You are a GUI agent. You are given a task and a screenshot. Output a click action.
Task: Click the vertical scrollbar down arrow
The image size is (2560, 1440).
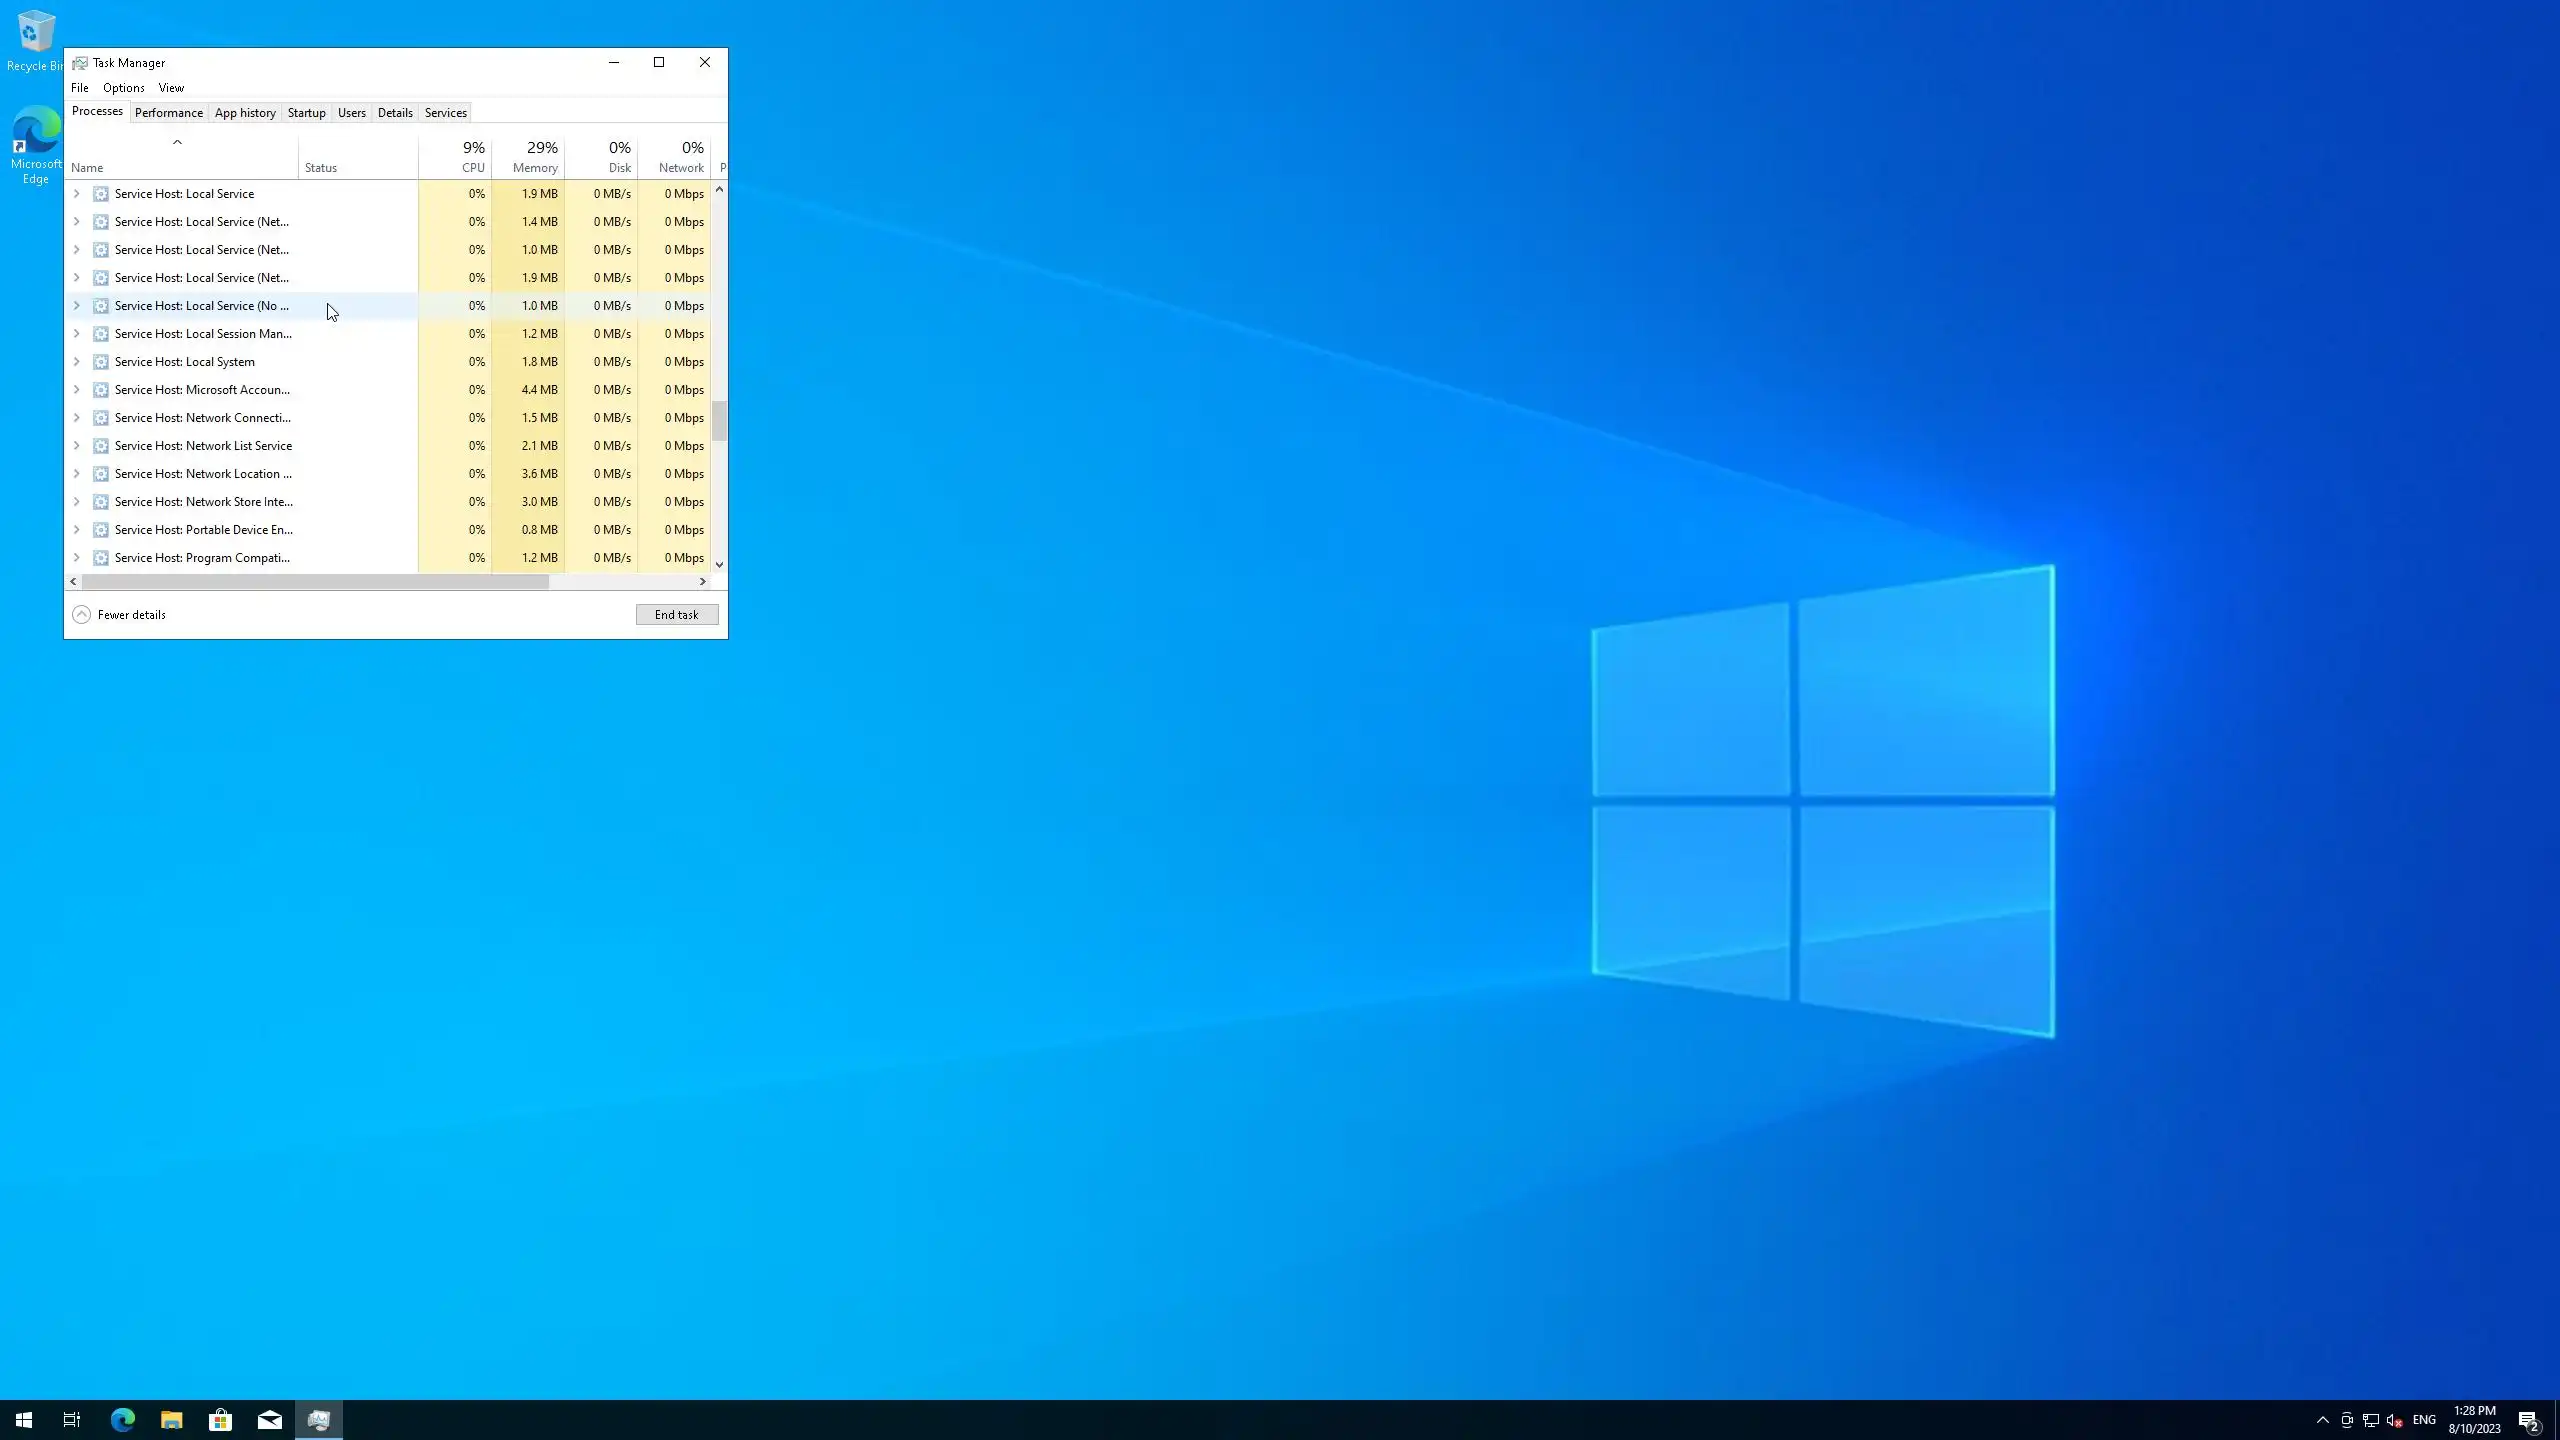click(x=719, y=565)
